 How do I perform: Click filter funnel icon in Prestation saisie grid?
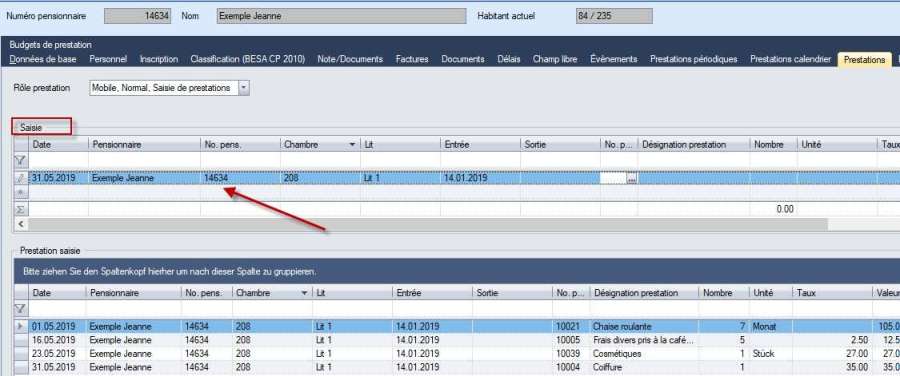click(21, 309)
